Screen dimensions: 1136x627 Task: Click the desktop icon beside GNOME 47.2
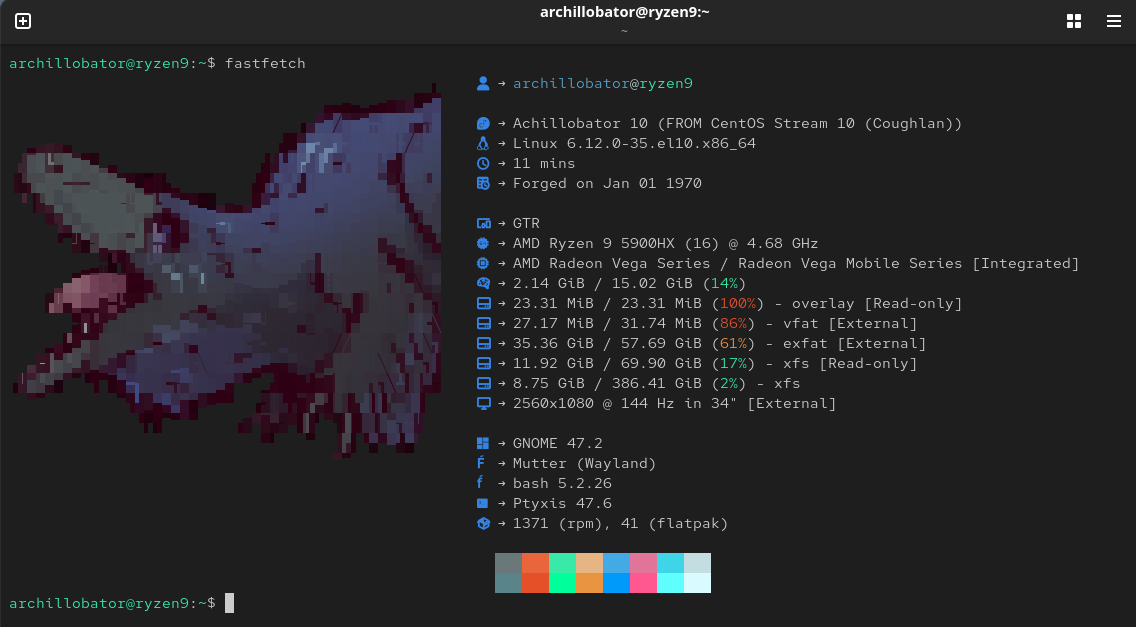coord(483,444)
